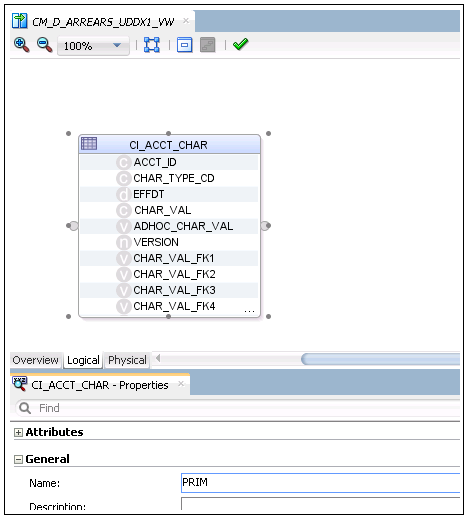This screenshot has height=521, width=468.
Task: Select the VERSION column row
Action: [x=169, y=242]
